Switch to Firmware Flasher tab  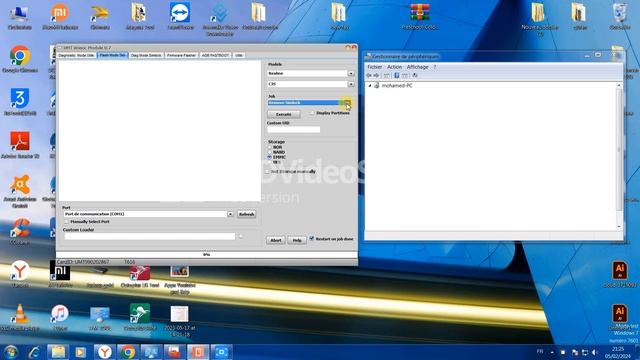click(182, 55)
